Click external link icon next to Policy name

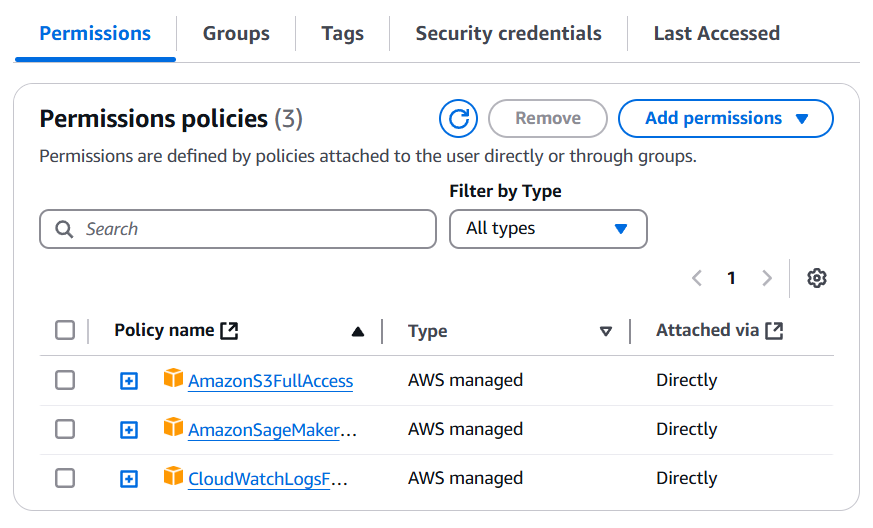[x=229, y=330]
